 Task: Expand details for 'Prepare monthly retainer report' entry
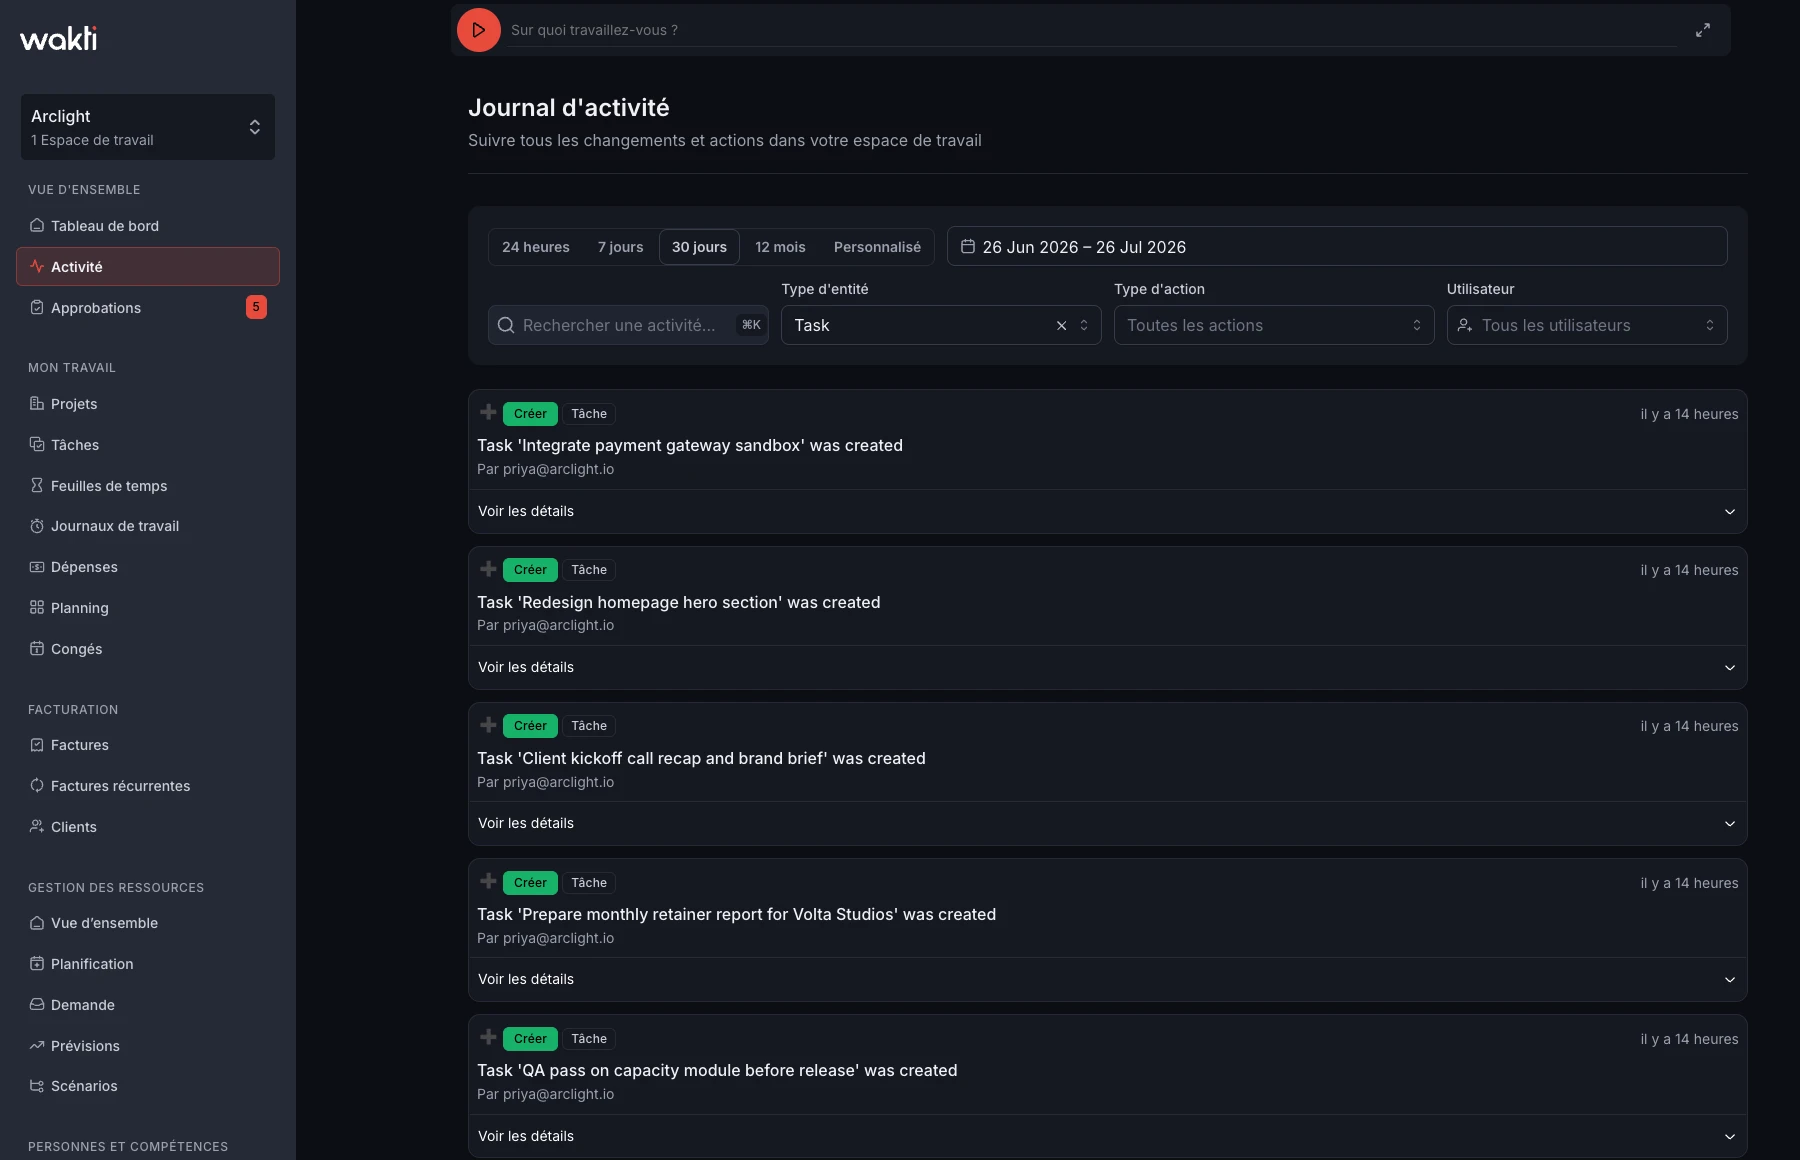(1108, 979)
